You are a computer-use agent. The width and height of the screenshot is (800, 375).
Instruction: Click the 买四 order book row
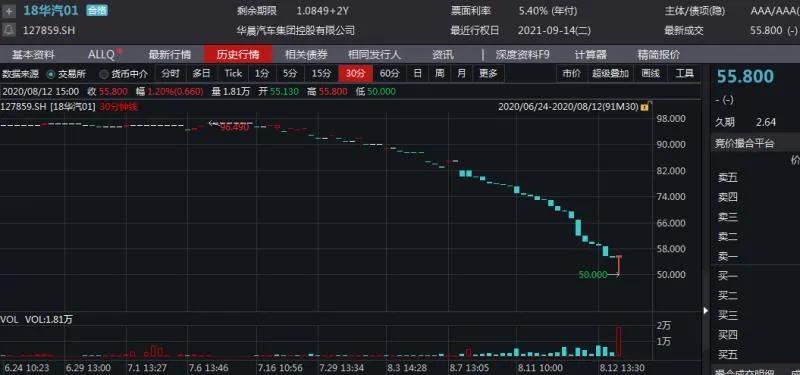click(x=756, y=335)
